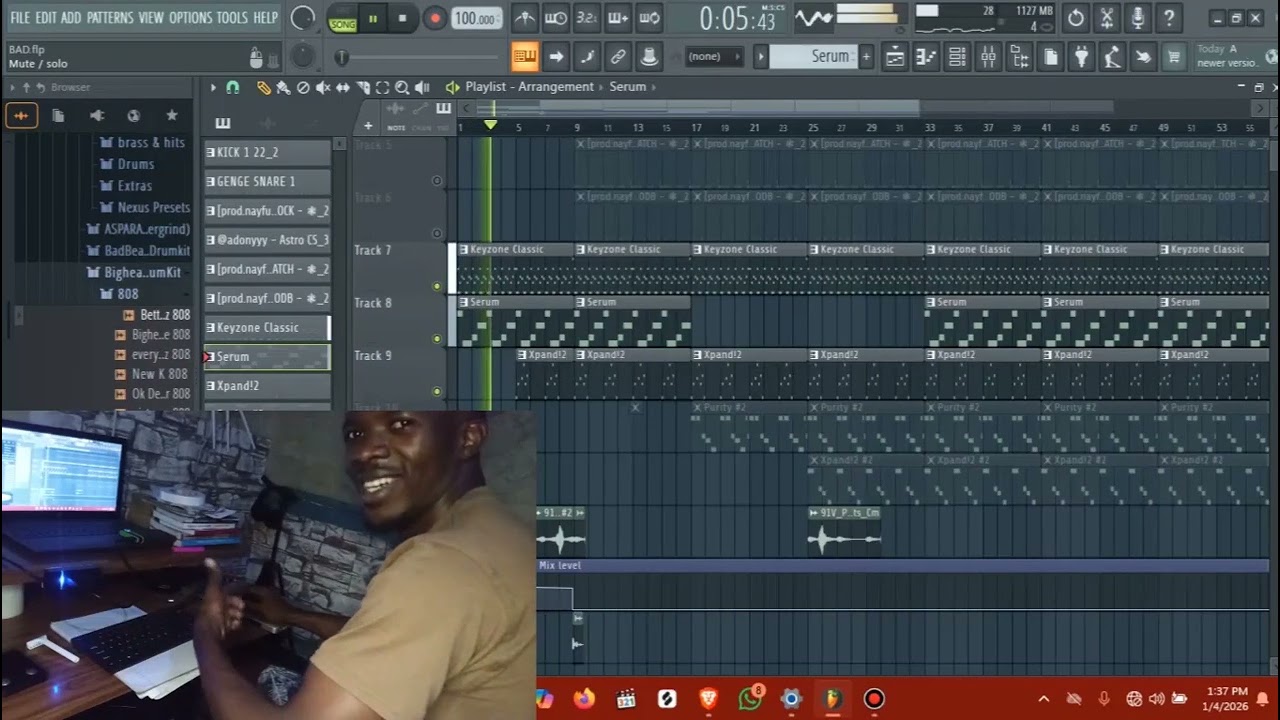Add new pattern with plus next to Serum
The image size is (1280, 720).
[866, 57]
